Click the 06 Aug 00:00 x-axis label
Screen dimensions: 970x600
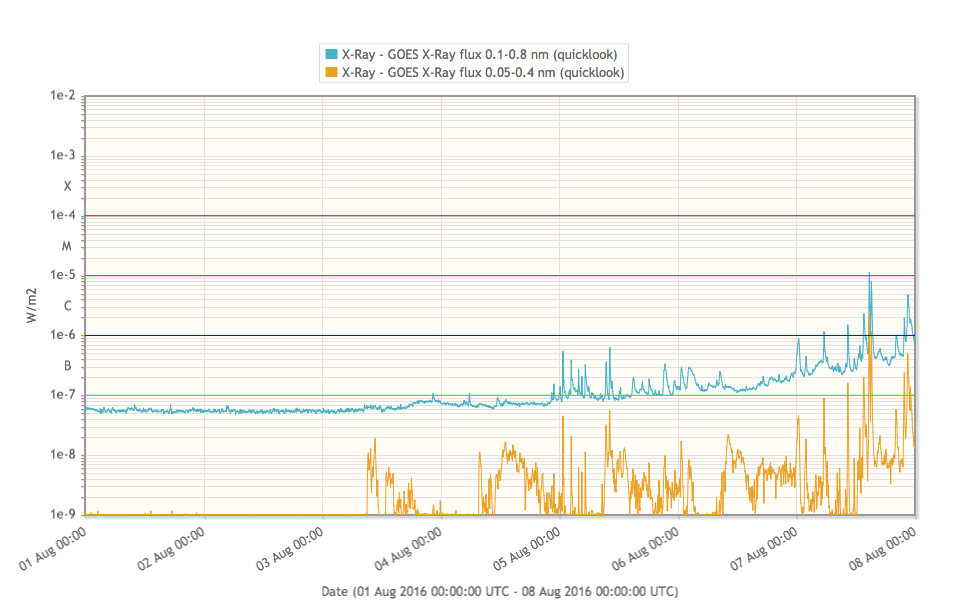pos(646,549)
